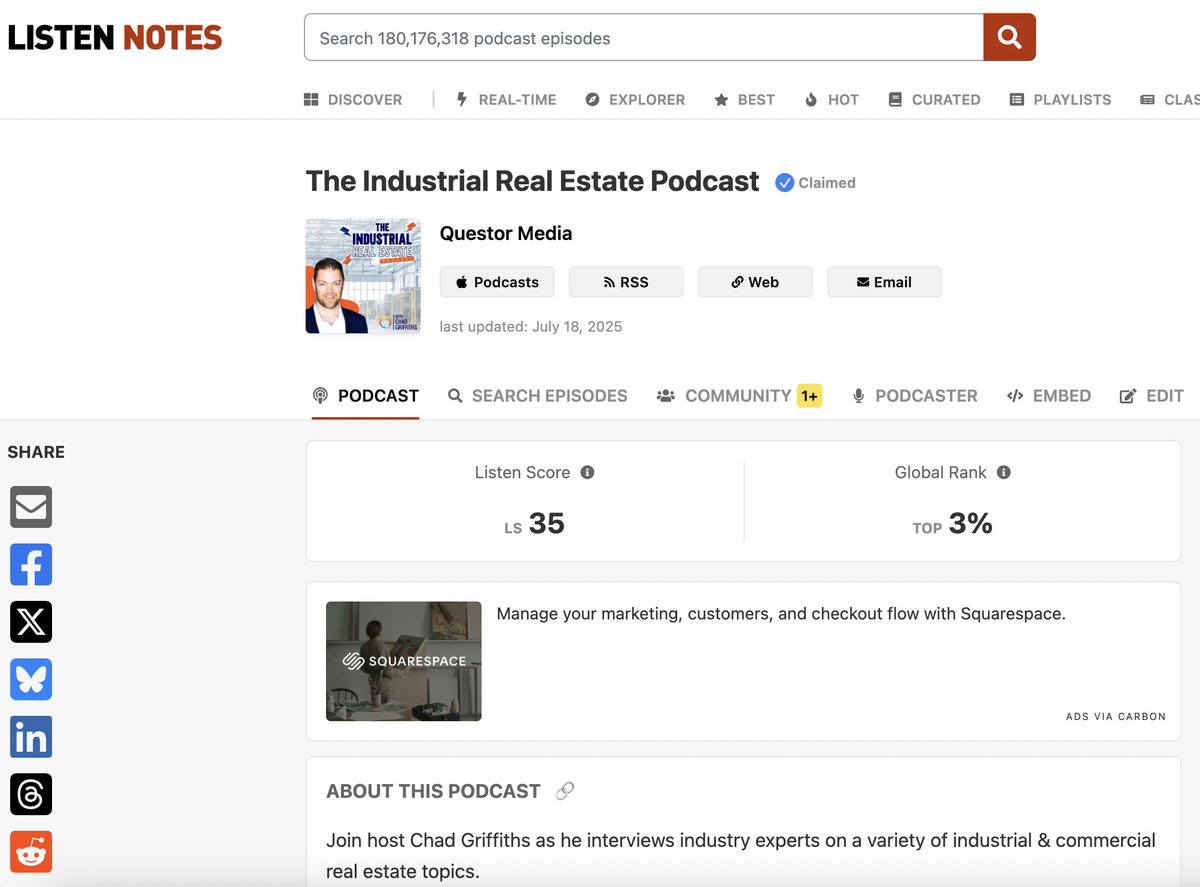
Task: Switch to the Edit tab
Action: [x=1151, y=396]
